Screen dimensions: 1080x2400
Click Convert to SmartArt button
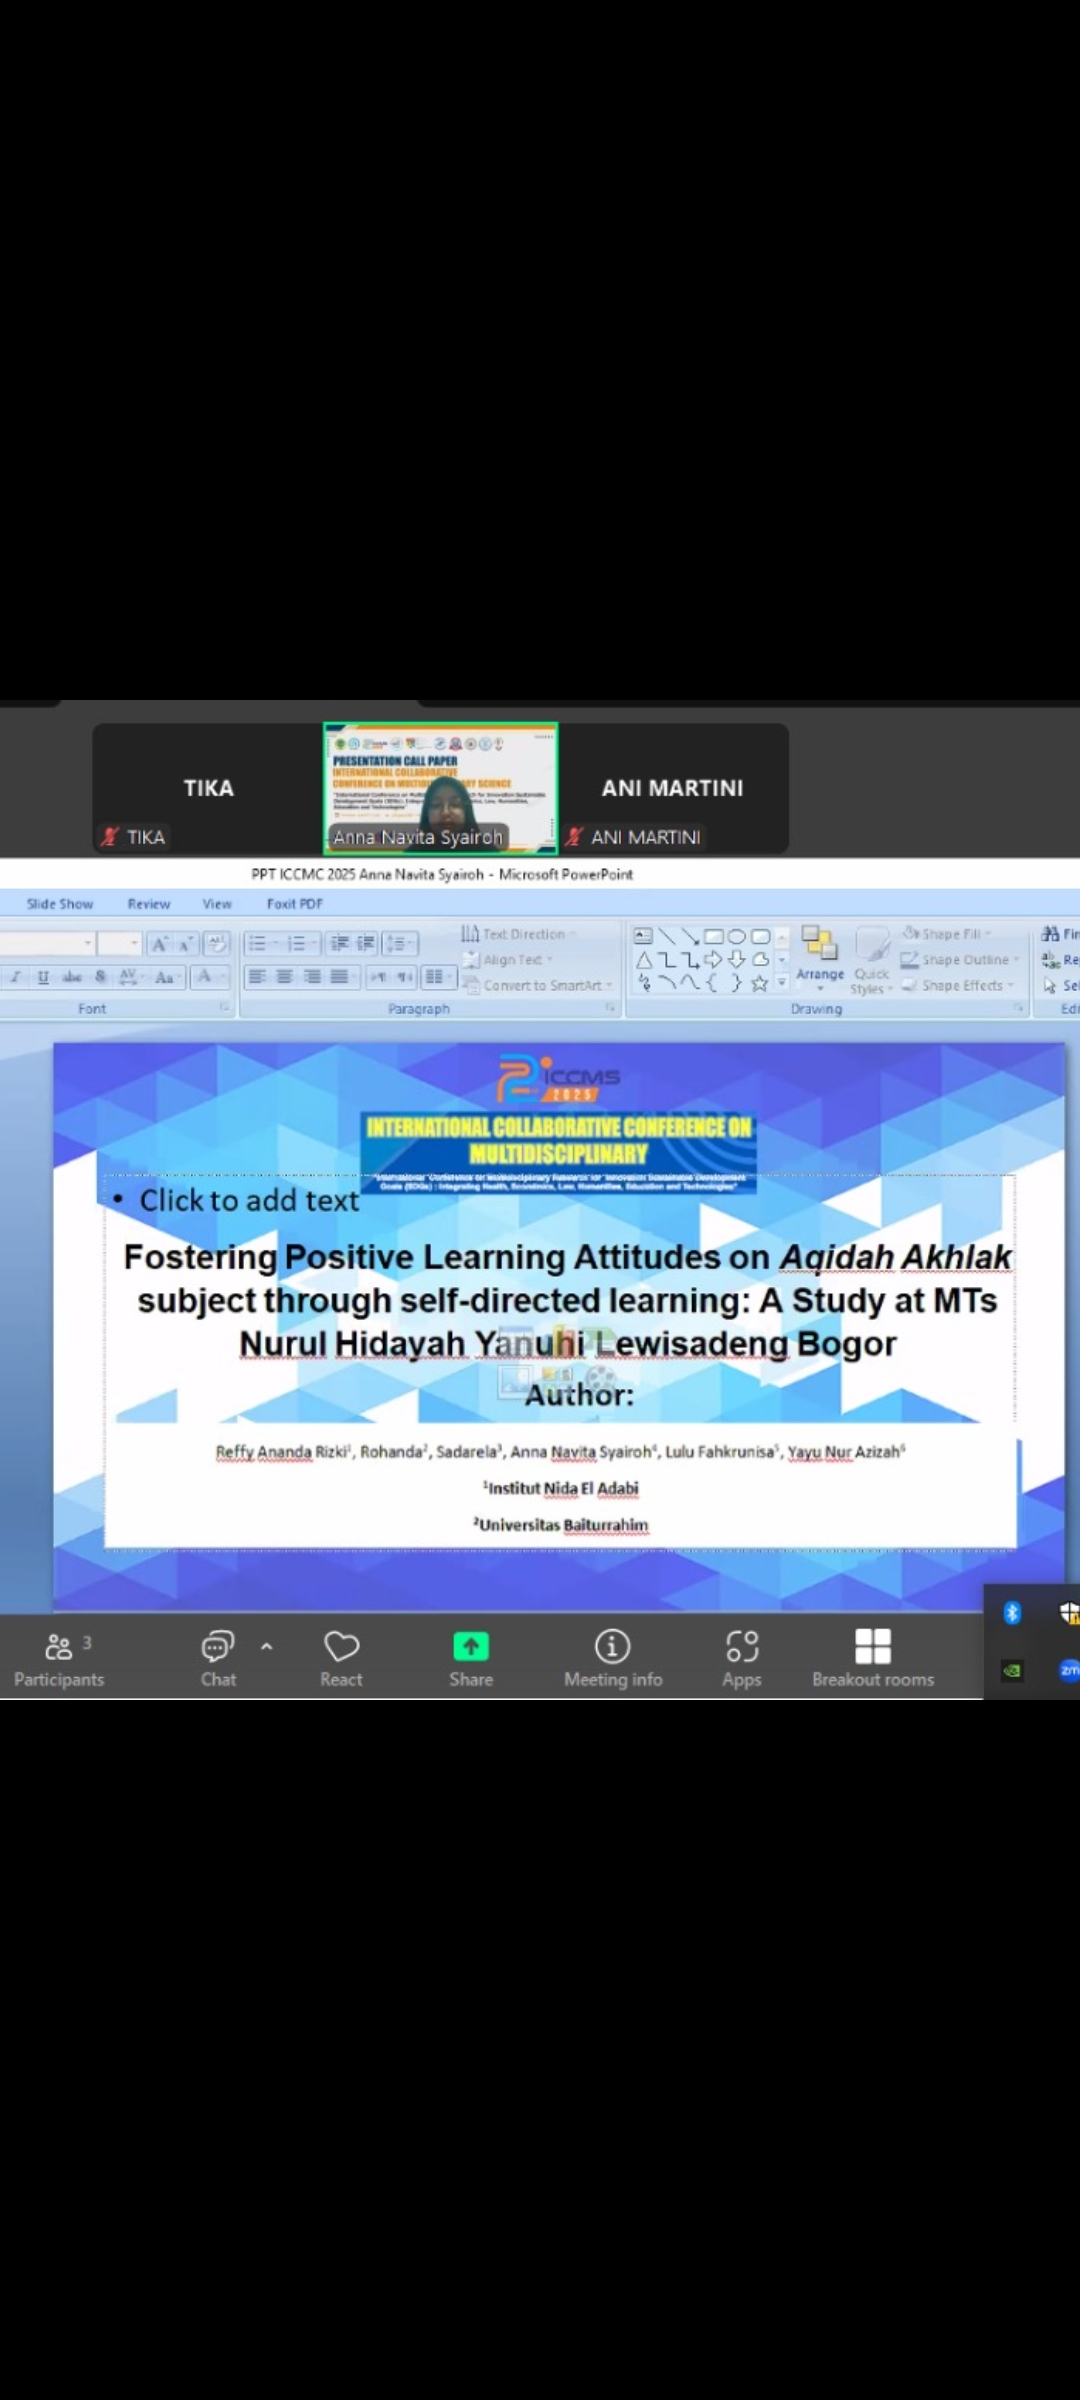point(538,985)
